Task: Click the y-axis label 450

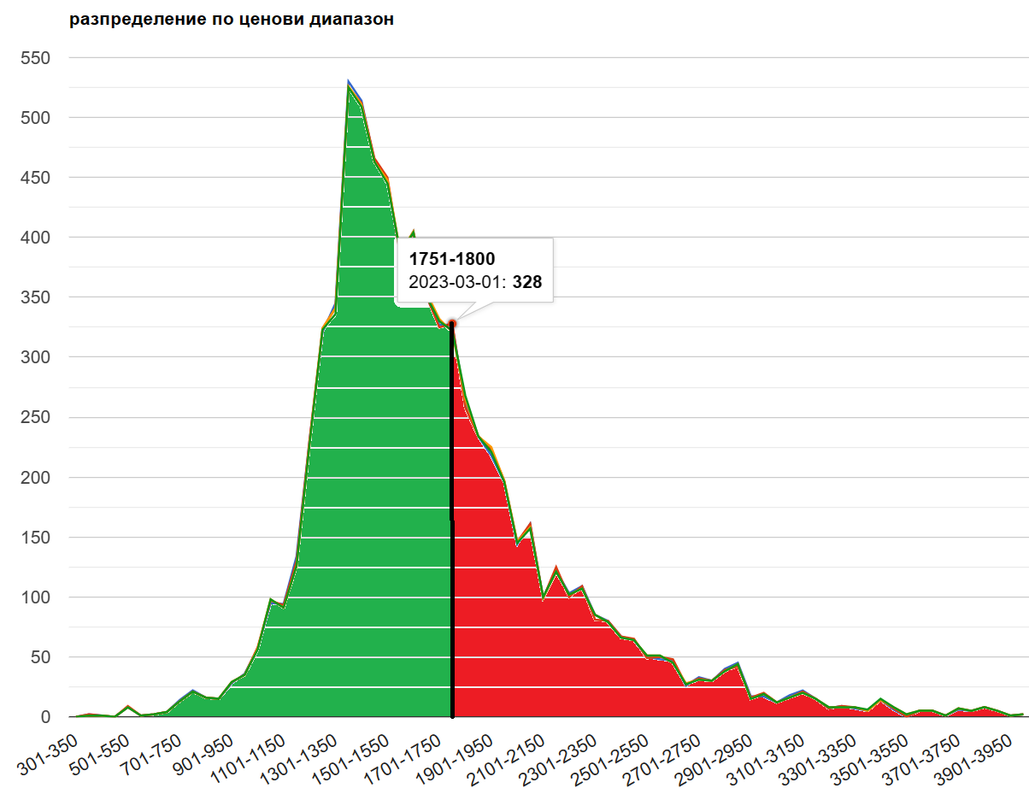Action: (x=35, y=177)
